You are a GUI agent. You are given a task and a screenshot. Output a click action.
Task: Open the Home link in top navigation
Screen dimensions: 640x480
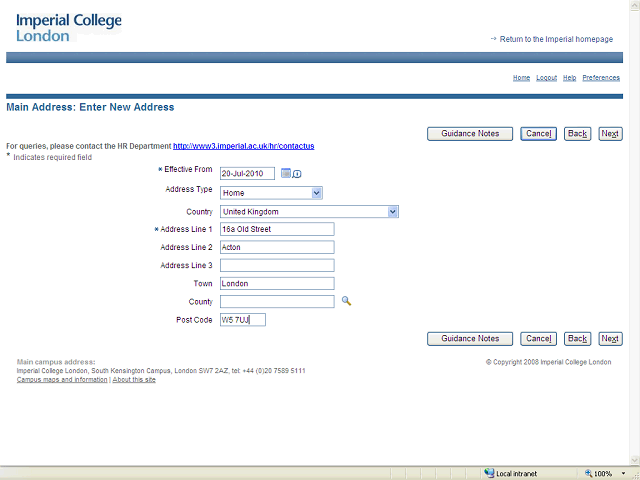(x=521, y=77)
